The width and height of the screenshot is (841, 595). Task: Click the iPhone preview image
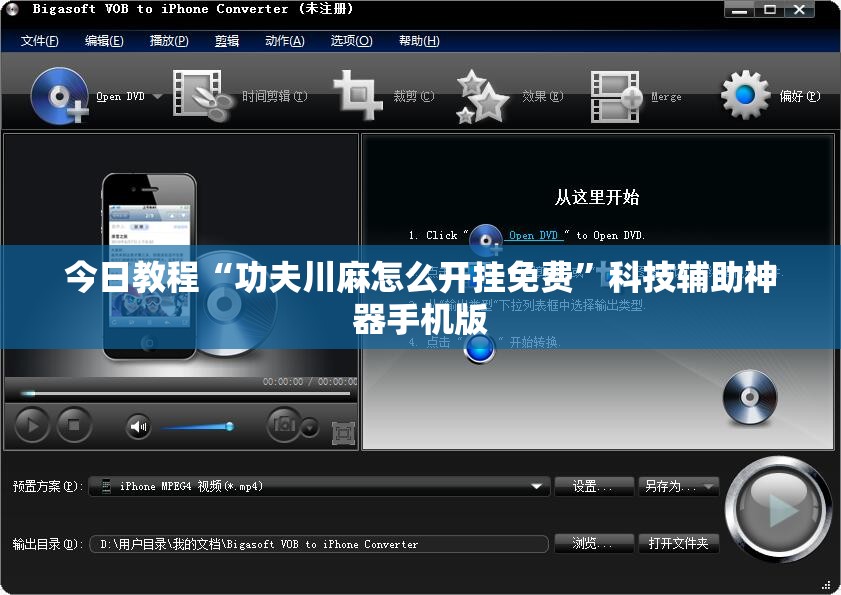point(150,266)
